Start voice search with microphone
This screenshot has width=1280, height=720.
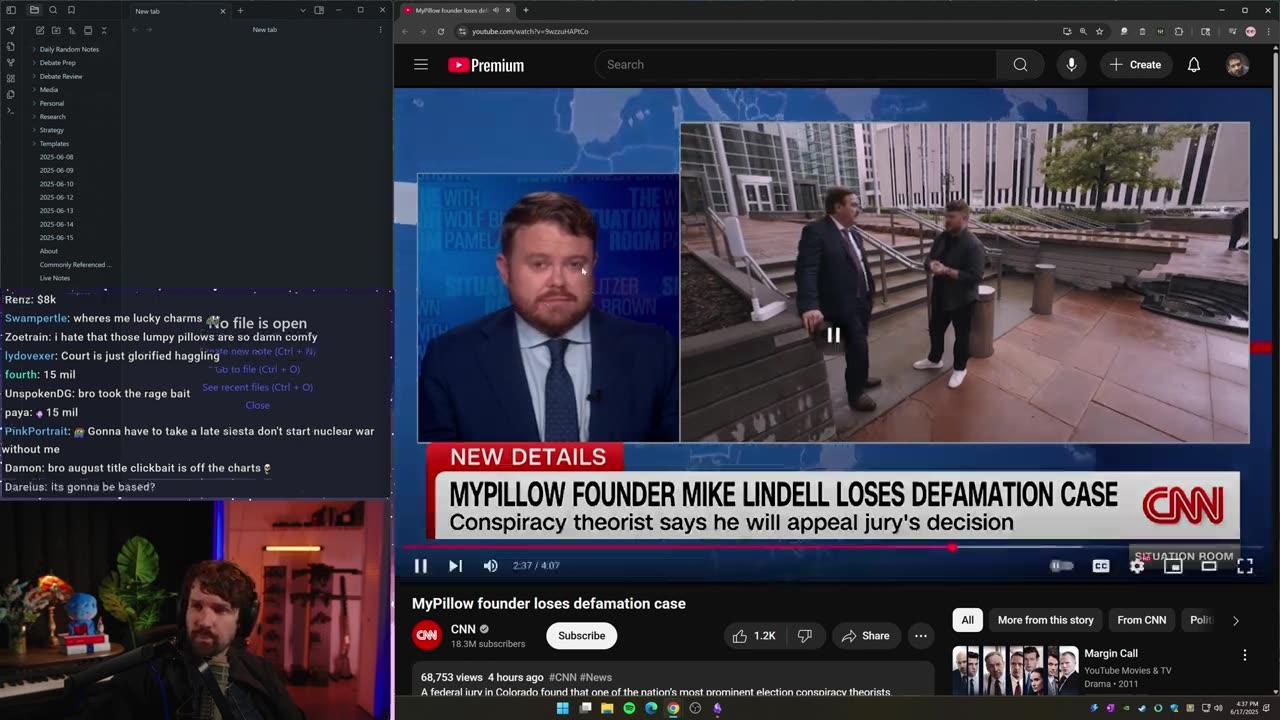pos(1071,65)
